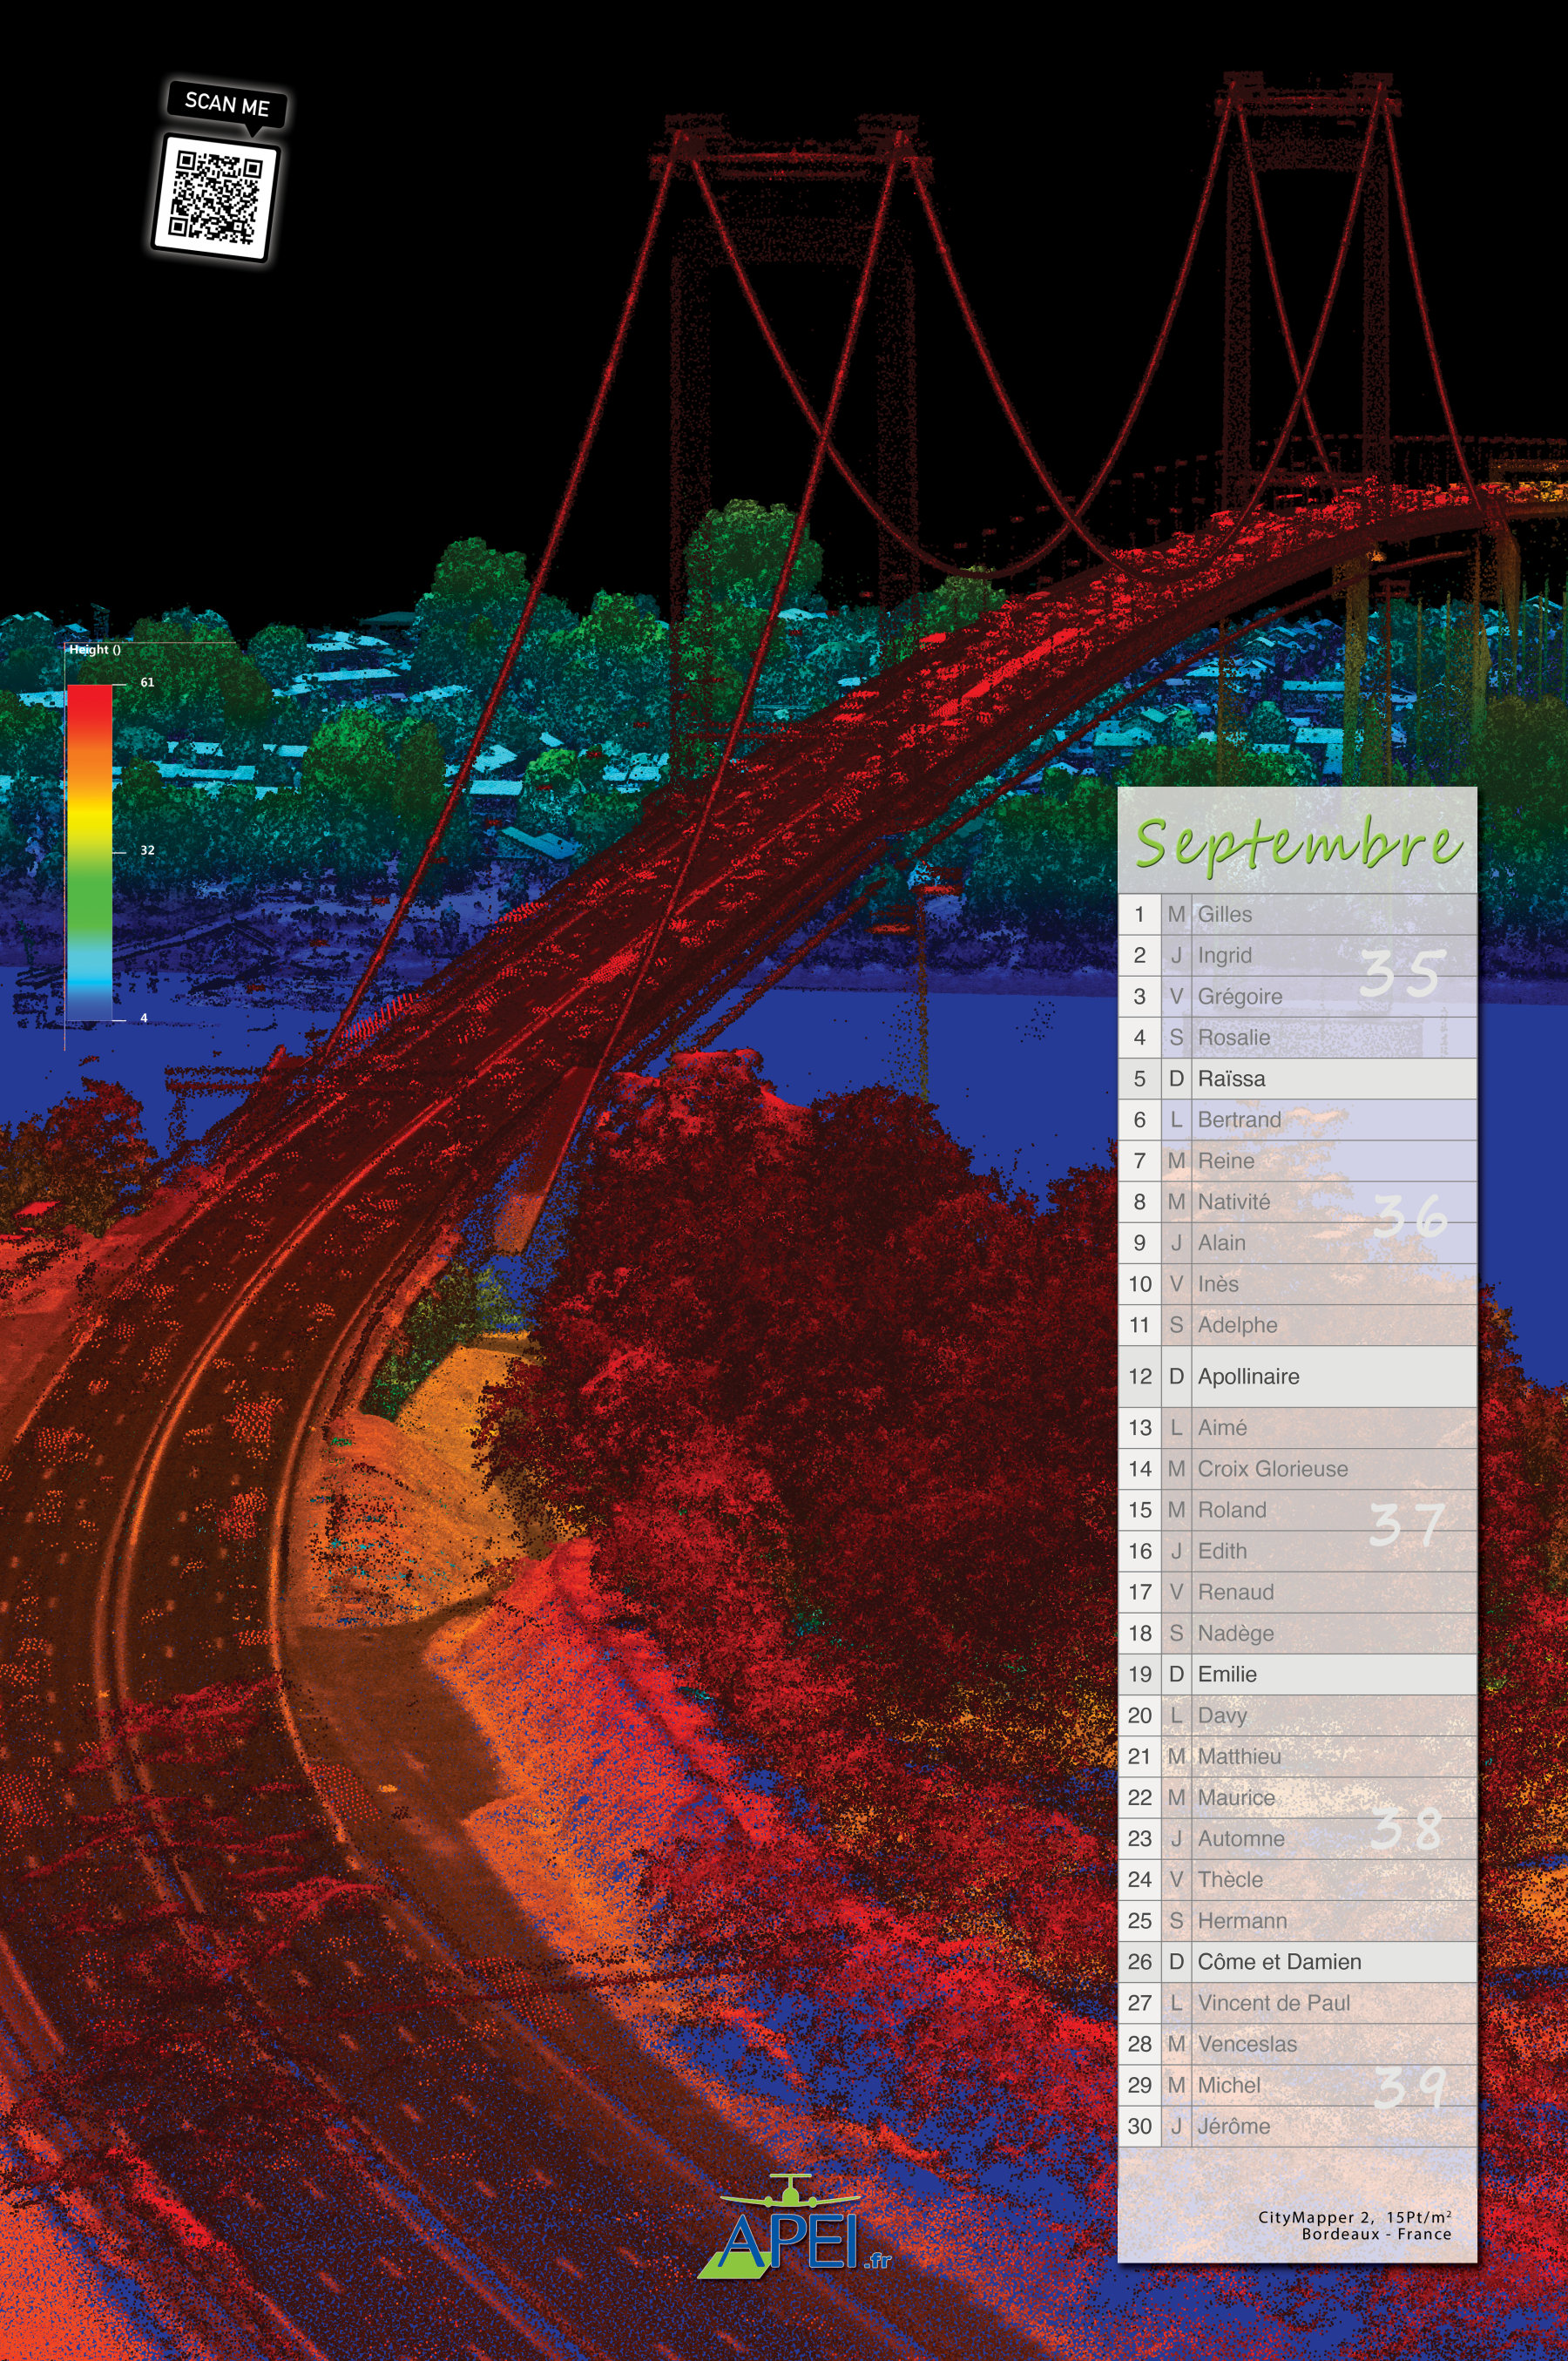The width and height of the screenshot is (1568, 2361).
Task: Select the 26 Côme et Damien row
Action: [1297, 1961]
